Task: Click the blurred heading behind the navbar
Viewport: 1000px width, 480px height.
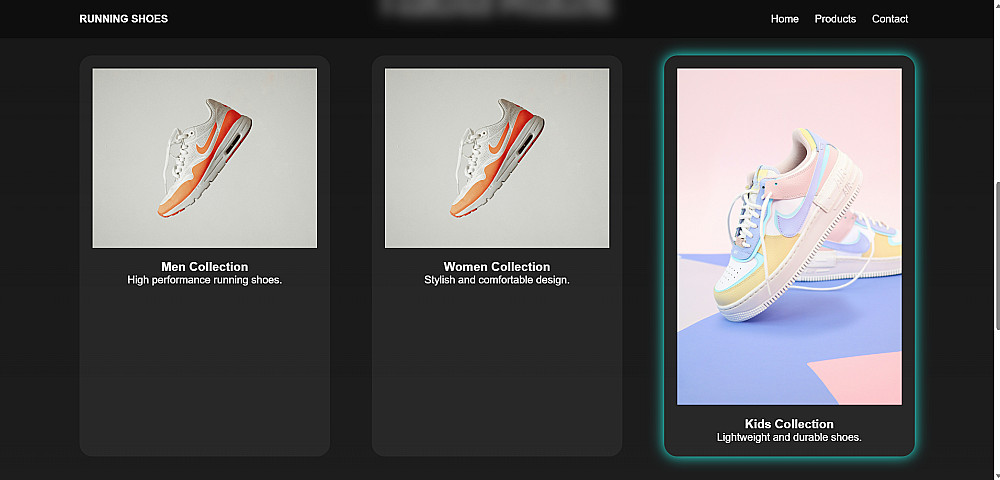Action: [495, 7]
